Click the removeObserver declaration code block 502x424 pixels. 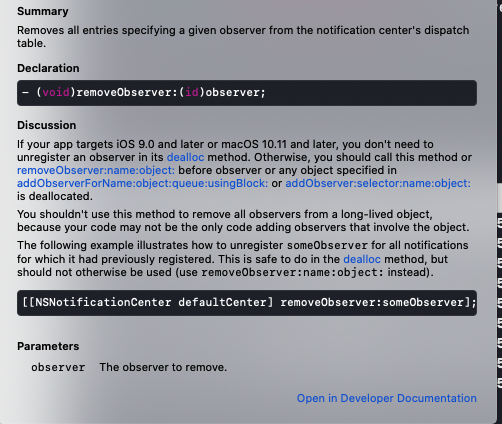tap(247, 93)
